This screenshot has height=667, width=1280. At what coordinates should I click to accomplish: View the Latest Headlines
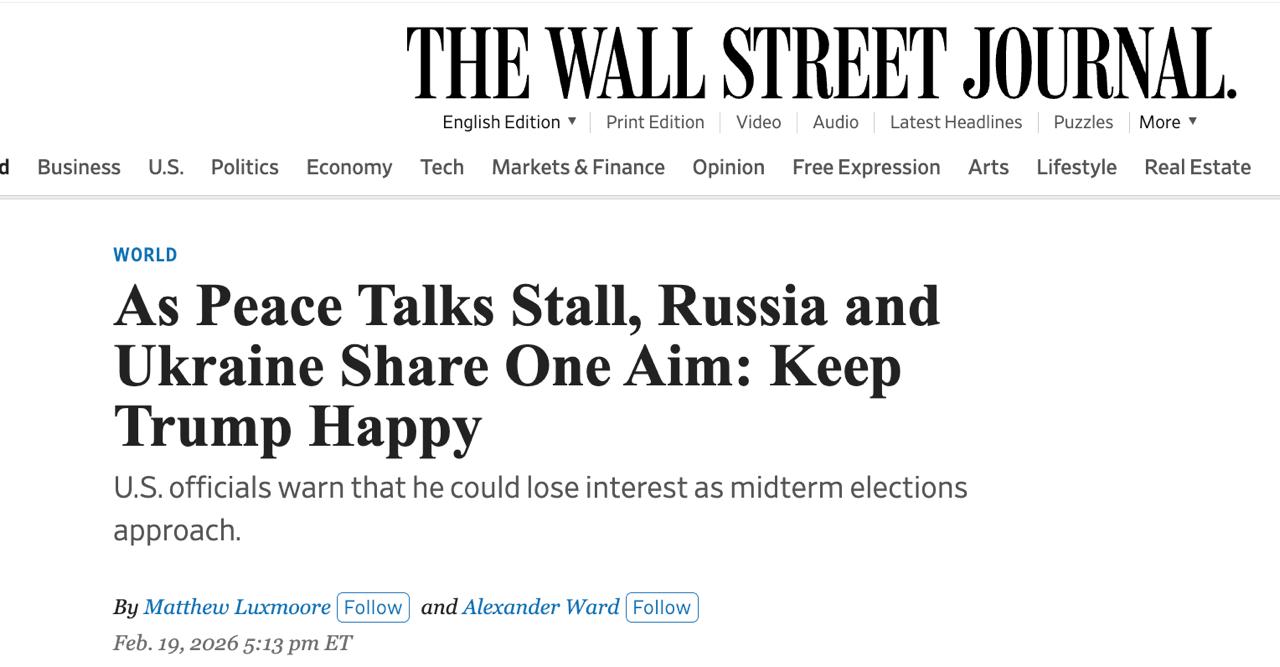[x=956, y=122]
